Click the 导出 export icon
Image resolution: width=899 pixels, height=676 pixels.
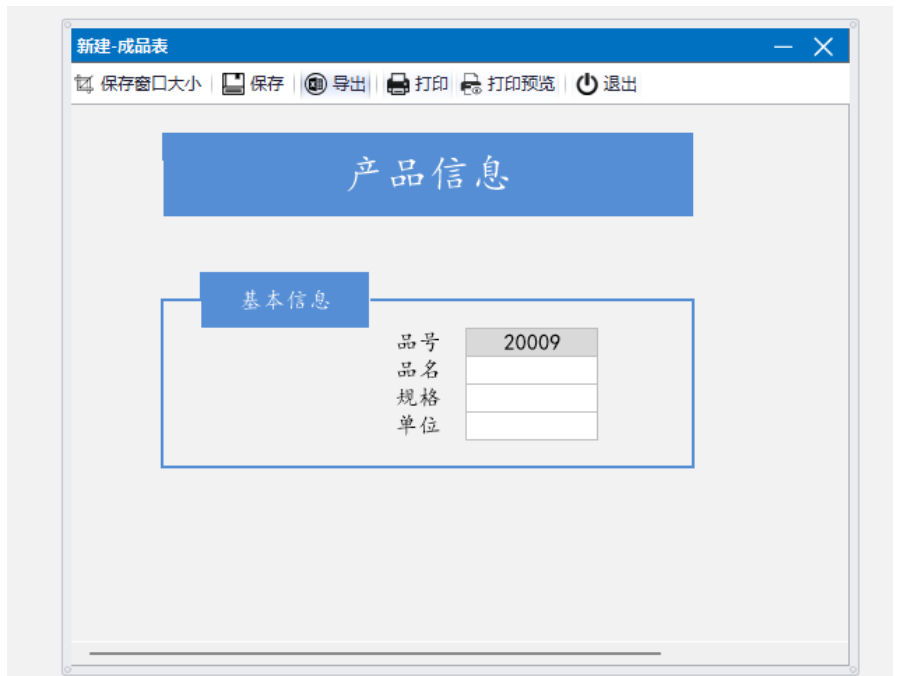click(316, 84)
